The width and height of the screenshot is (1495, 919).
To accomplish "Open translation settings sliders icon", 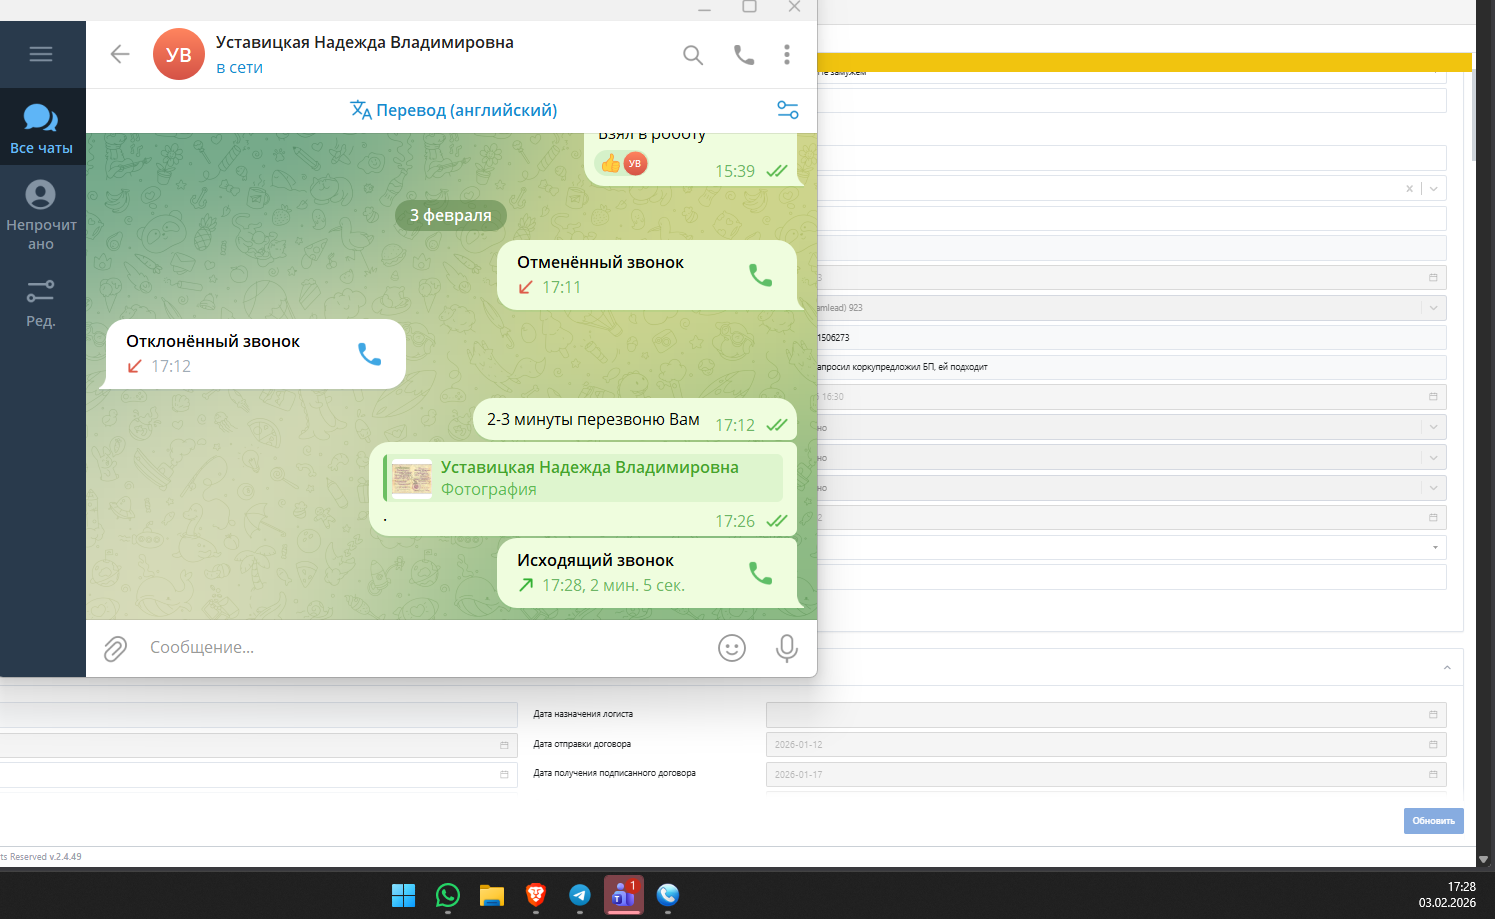I will coord(788,110).
